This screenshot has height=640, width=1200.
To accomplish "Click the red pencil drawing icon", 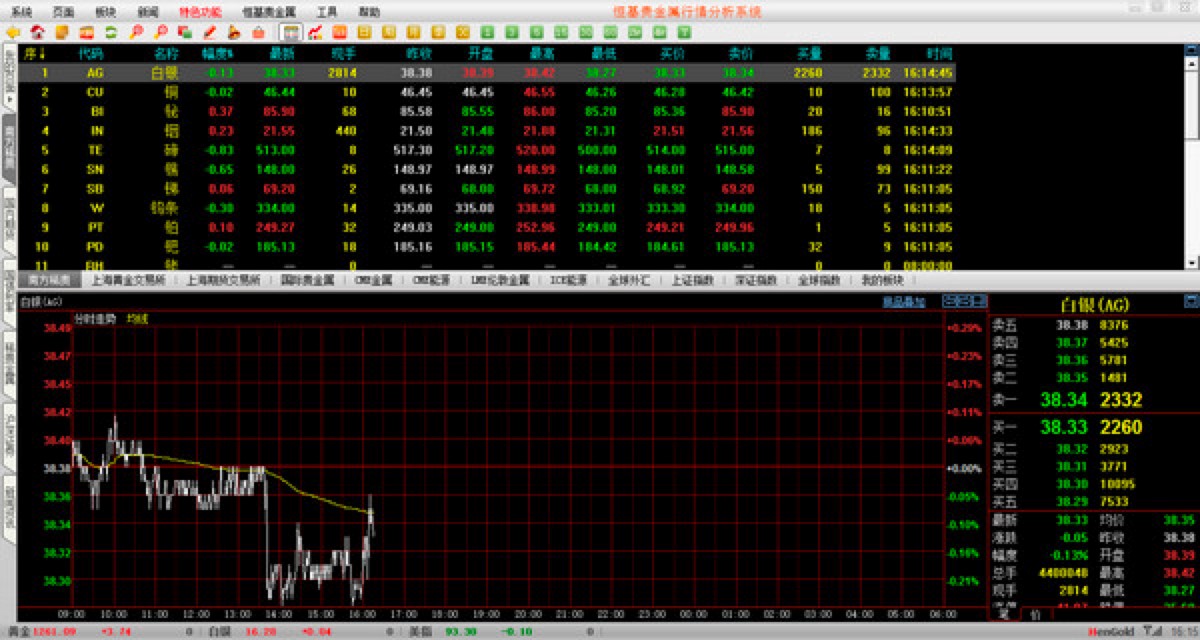I will (210, 32).
